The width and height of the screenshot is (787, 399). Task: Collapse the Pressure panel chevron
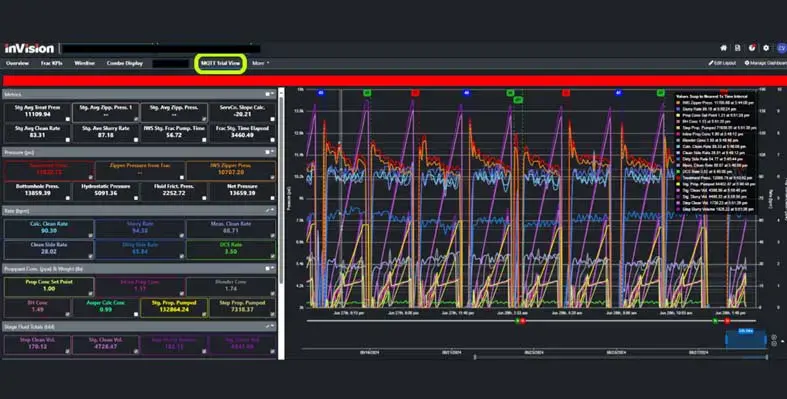(x=273, y=152)
